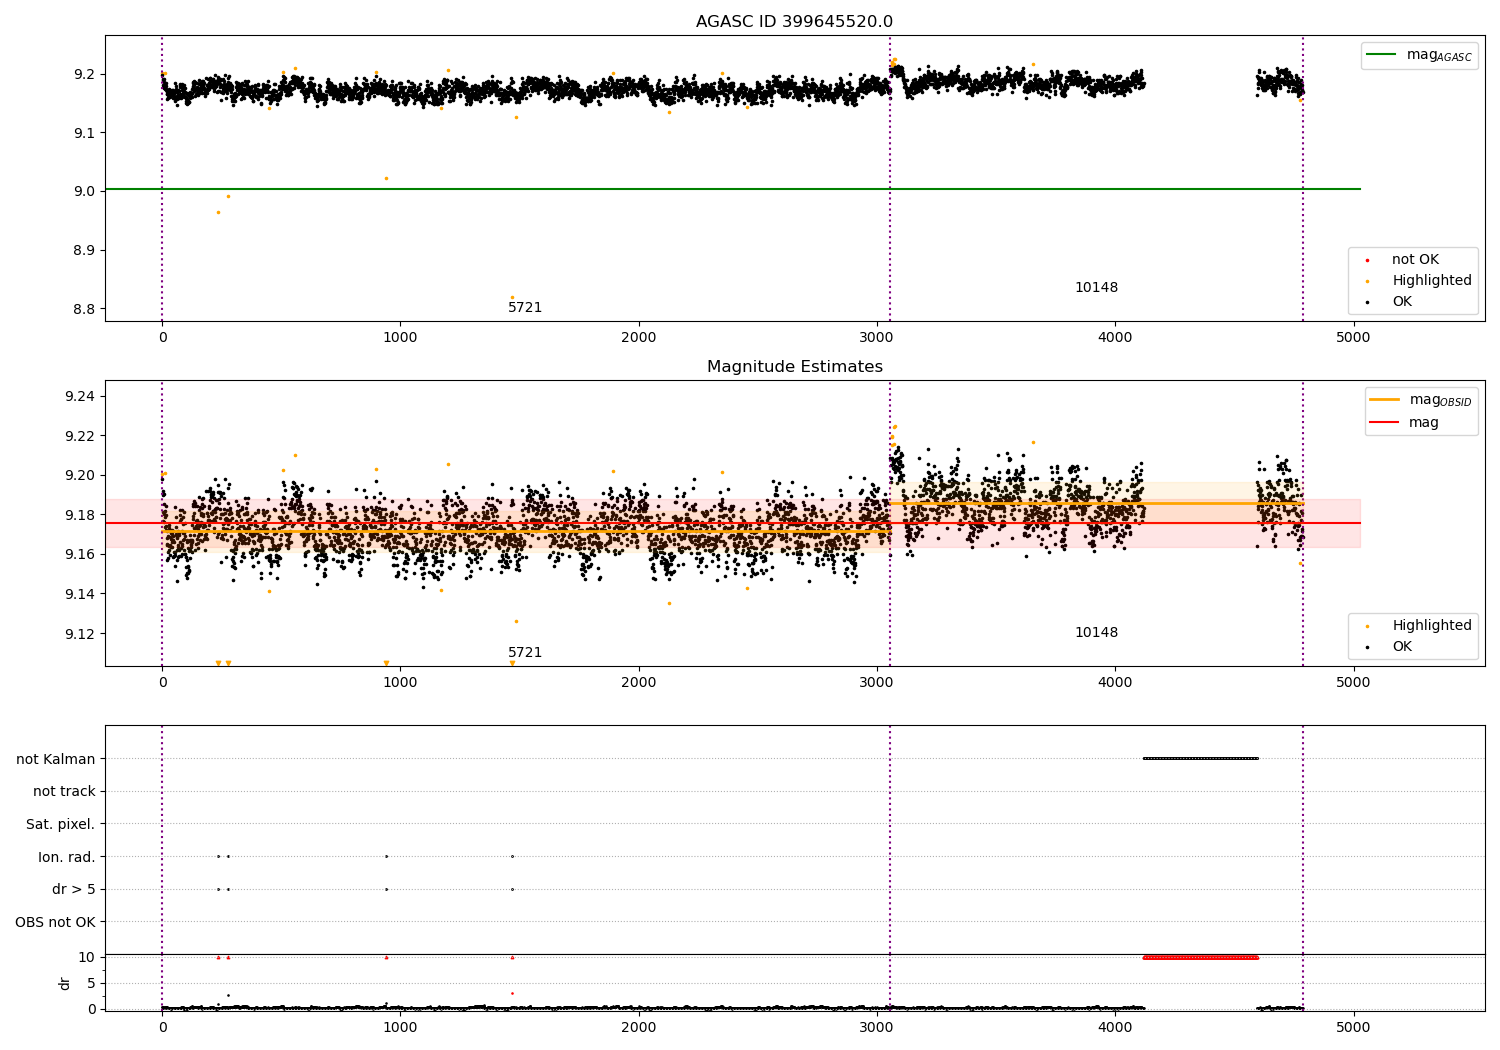Image resolution: width=1500 pixels, height=1050 pixels.
Task: Select the 'Magnitude Estimates' plot title
Action: coord(794,367)
